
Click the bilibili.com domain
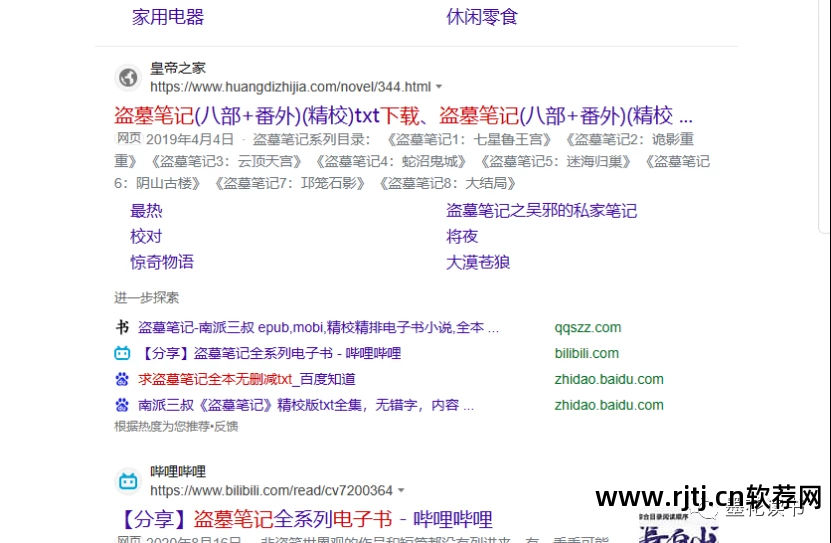587,353
